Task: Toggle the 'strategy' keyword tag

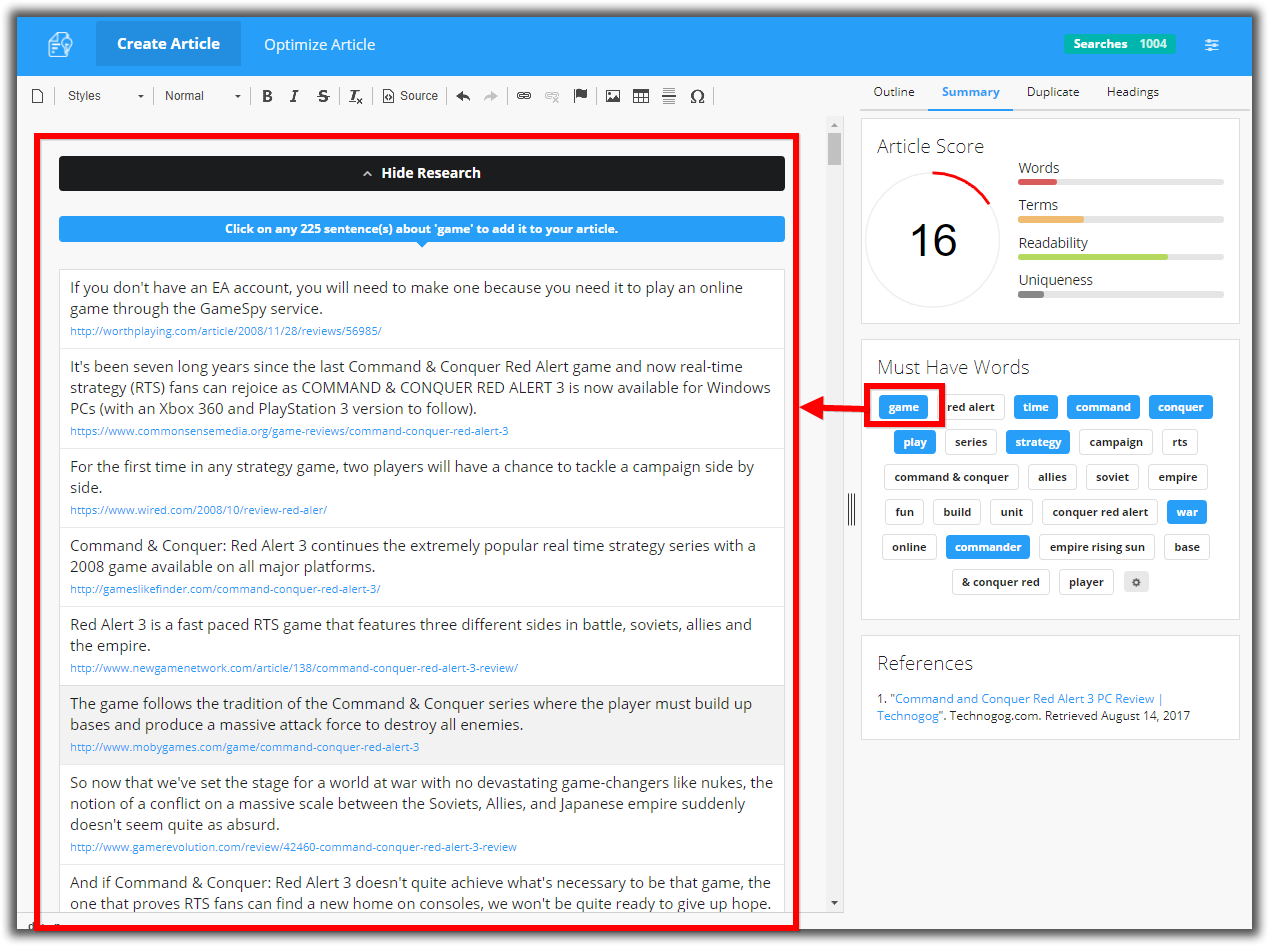Action: coord(1038,442)
